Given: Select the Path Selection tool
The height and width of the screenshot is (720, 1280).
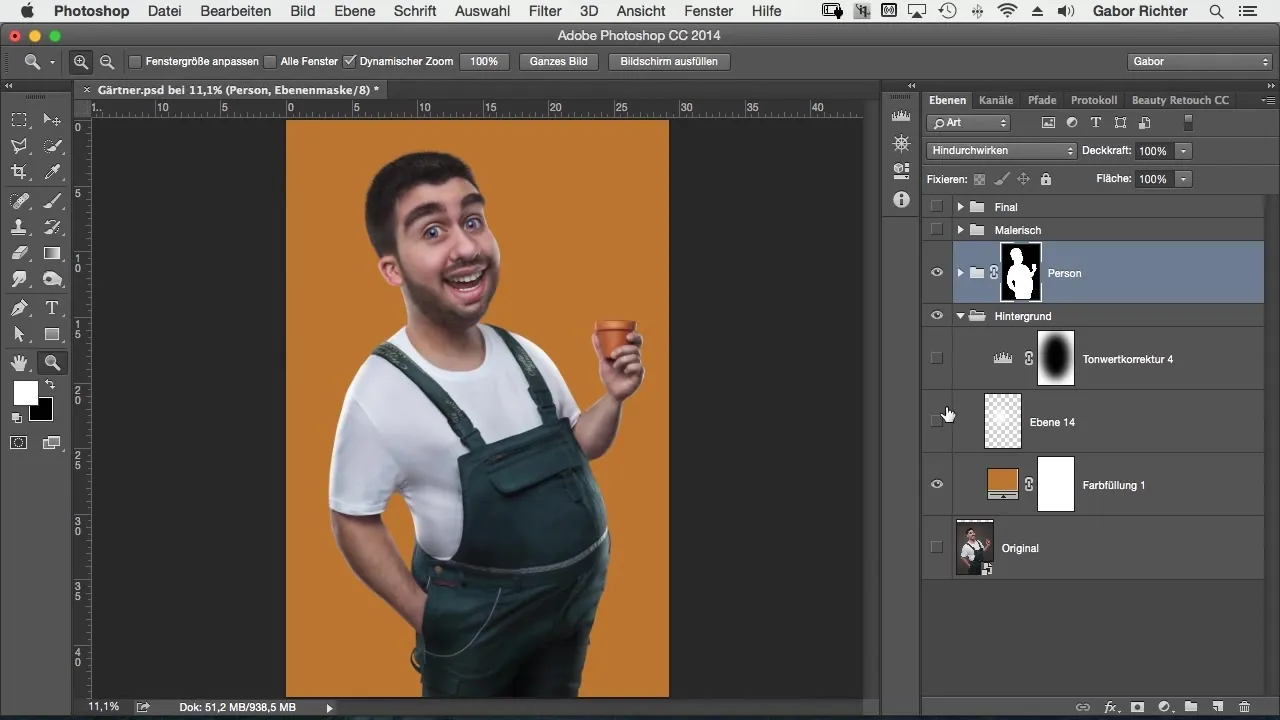Looking at the screenshot, I should point(19,335).
